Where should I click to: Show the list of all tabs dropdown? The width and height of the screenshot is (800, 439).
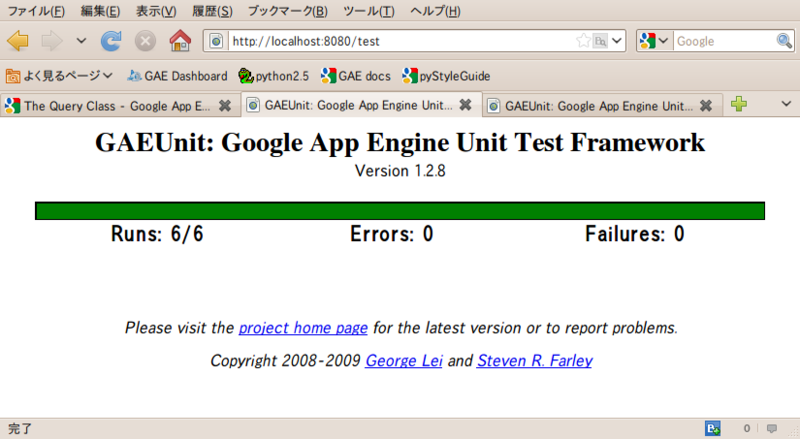coord(786,104)
